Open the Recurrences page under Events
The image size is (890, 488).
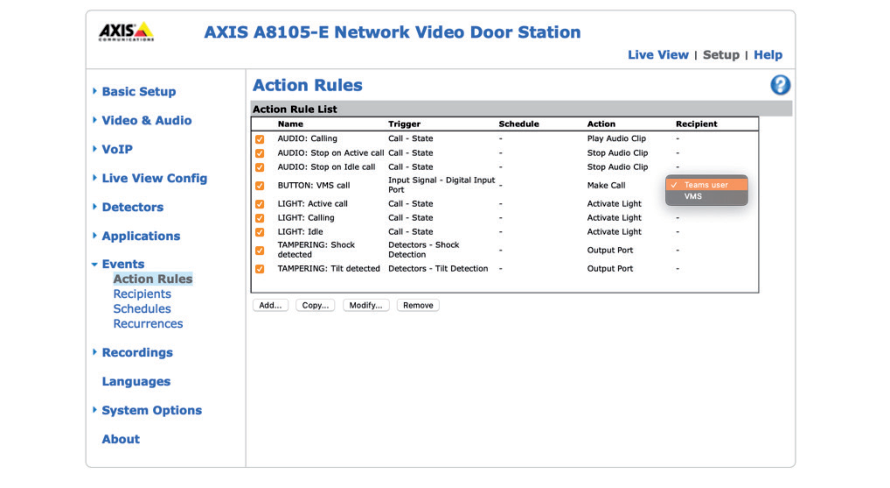pyautogui.click(x=148, y=323)
